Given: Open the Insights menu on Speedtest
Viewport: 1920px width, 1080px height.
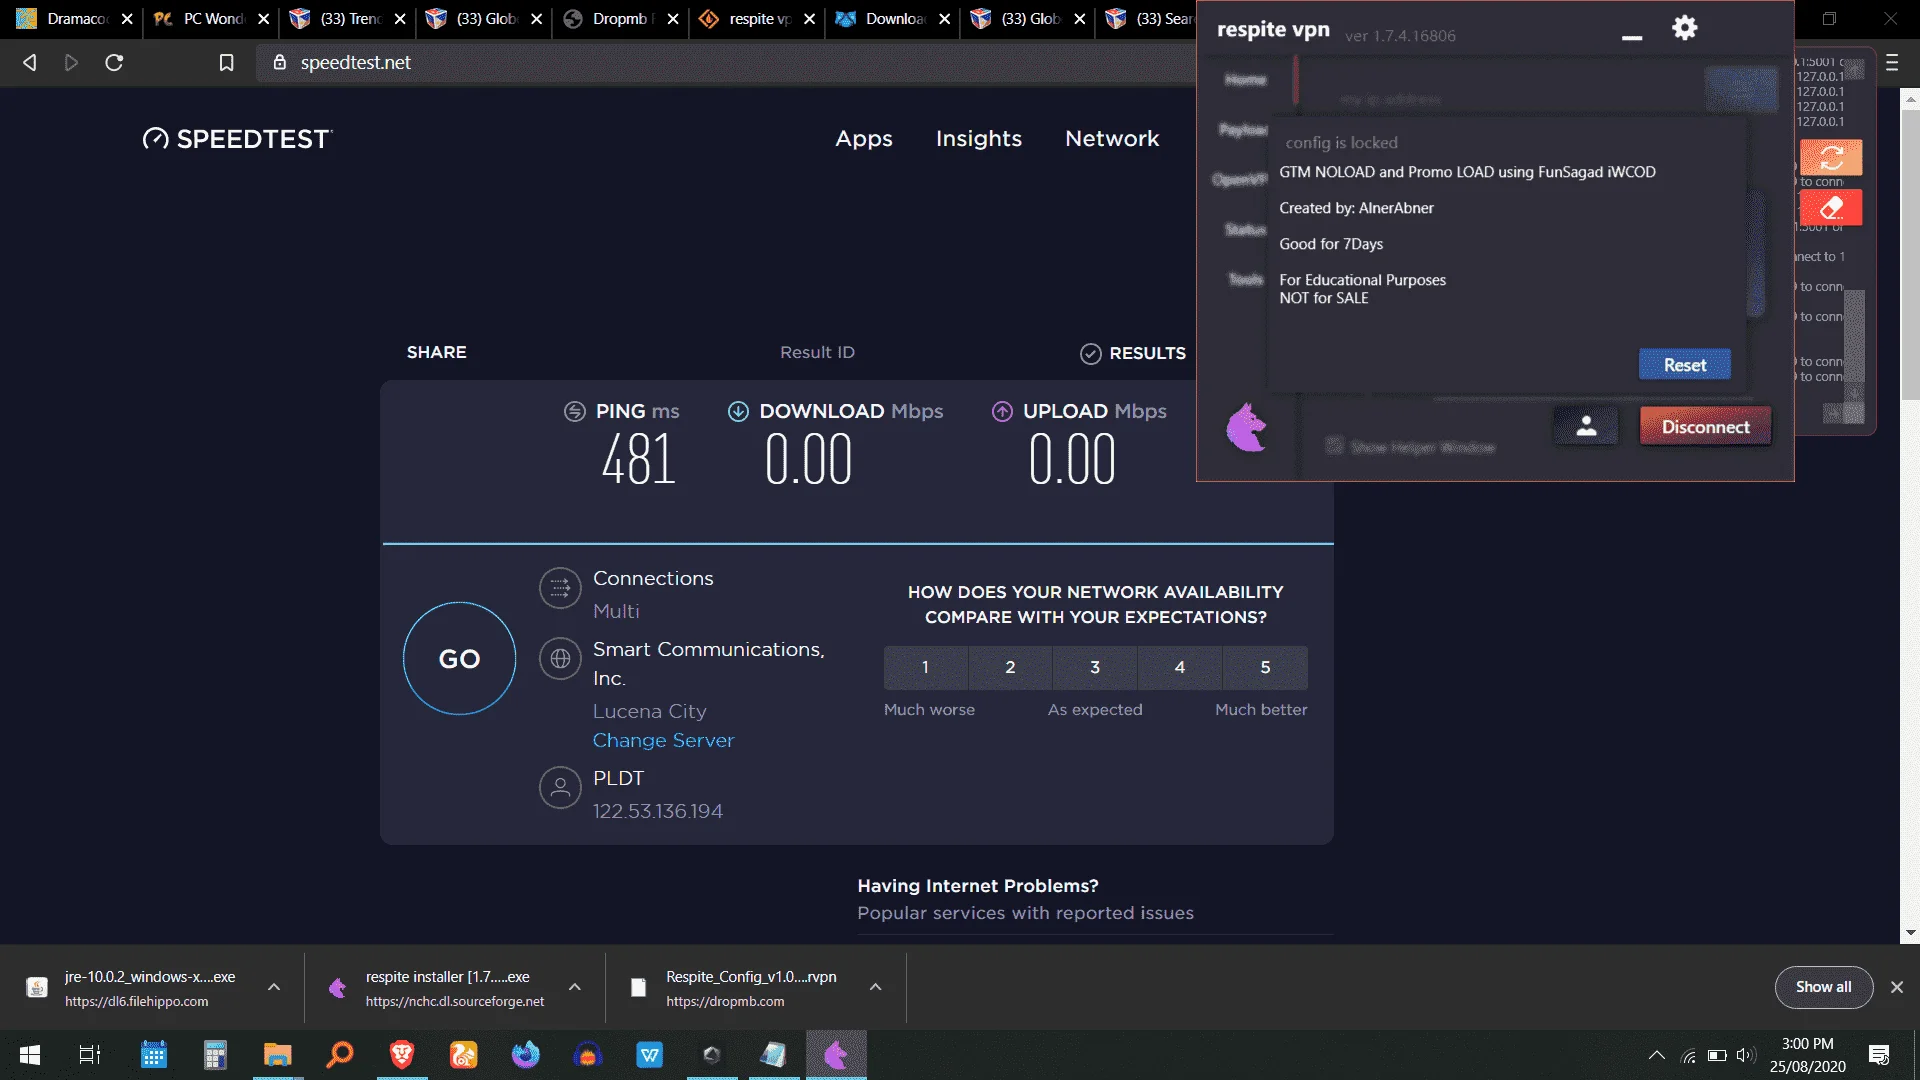Looking at the screenshot, I should (x=978, y=139).
